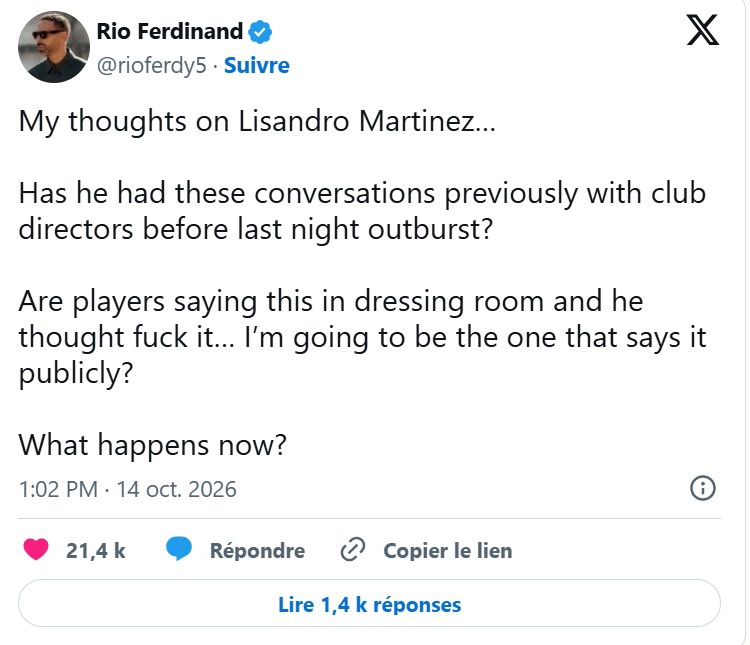Screen dimensions: 750x645
Task: Open the tweet info circle icon
Action: point(703,489)
